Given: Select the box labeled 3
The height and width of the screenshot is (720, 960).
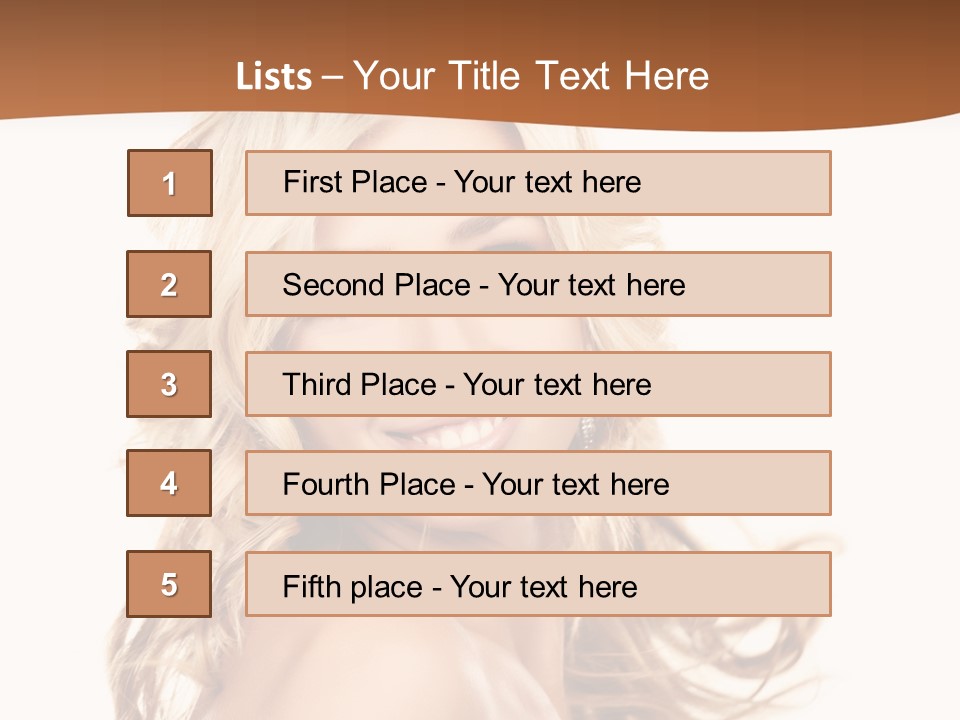Looking at the screenshot, I should click(x=170, y=384).
